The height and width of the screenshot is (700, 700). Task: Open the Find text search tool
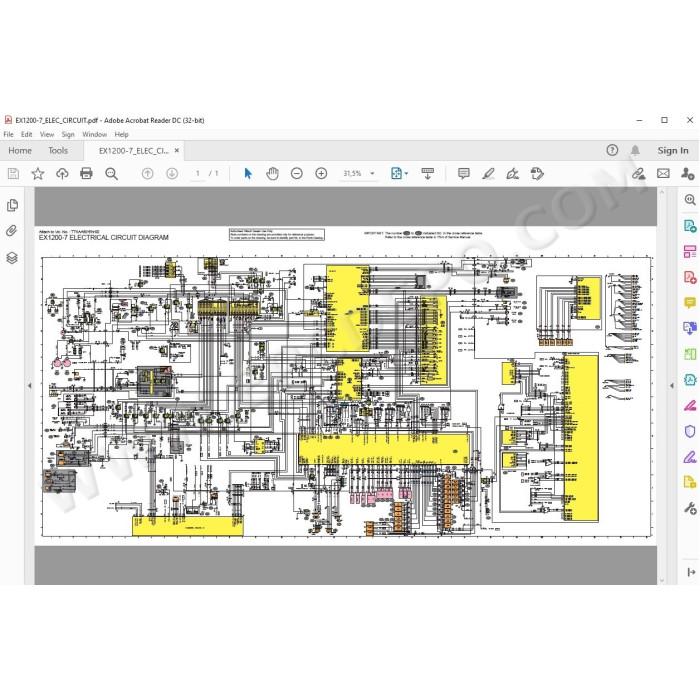coord(111,174)
